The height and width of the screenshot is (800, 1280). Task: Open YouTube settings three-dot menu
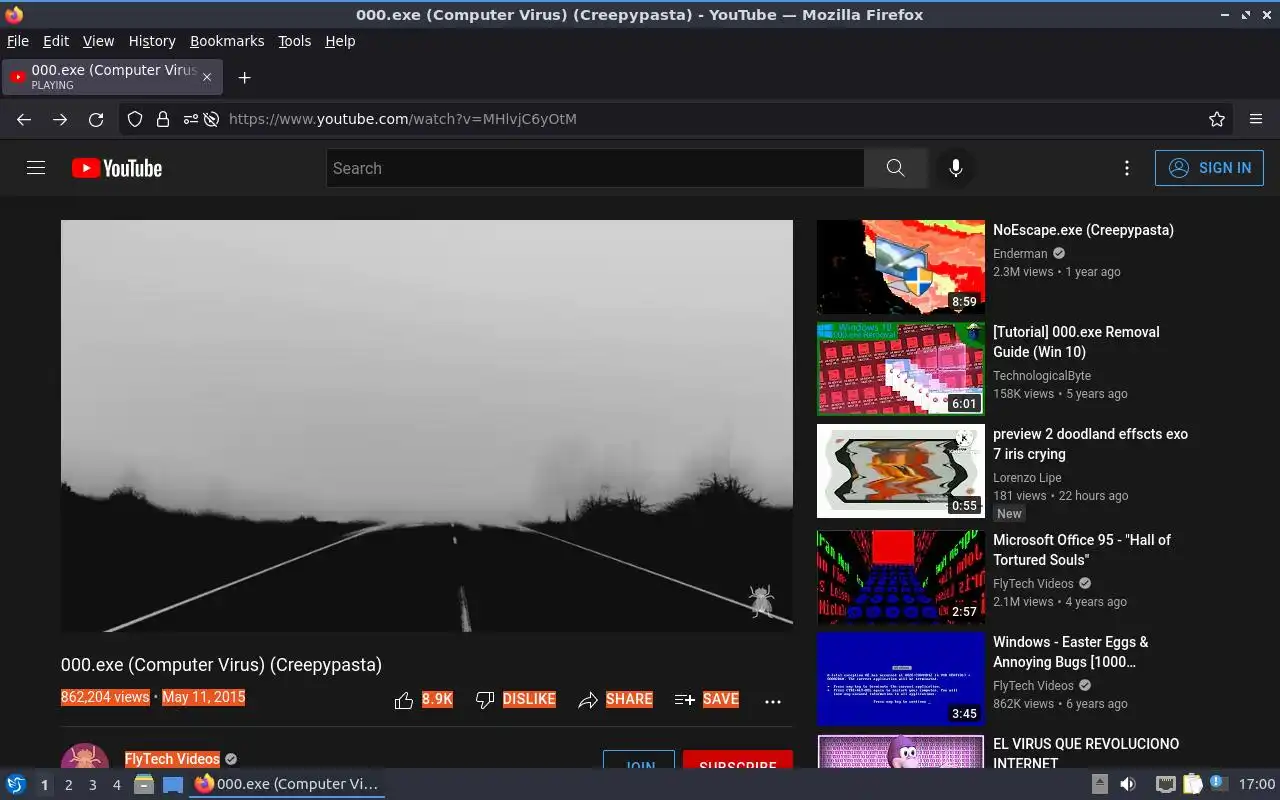tap(1127, 168)
